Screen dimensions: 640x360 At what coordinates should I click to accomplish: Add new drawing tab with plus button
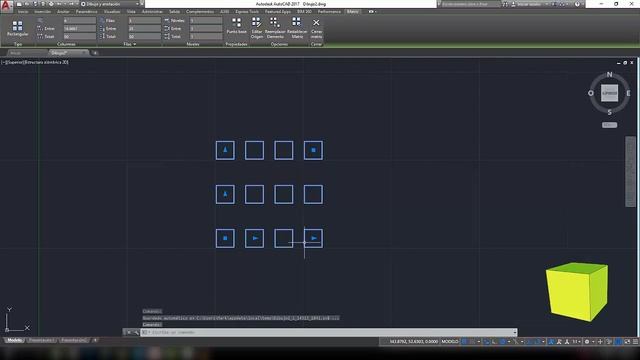[x=95, y=53]
